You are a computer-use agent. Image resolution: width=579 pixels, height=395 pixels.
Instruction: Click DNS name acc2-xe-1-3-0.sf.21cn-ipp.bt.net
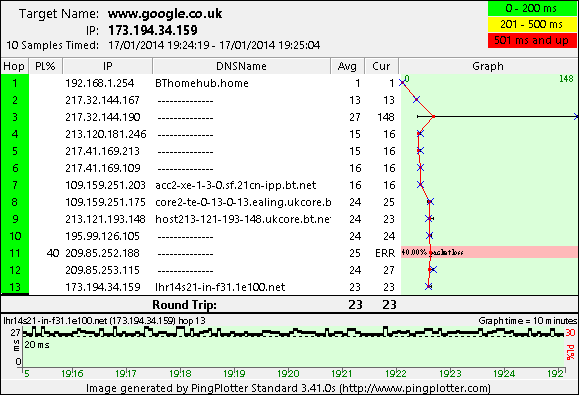(236, 185)
